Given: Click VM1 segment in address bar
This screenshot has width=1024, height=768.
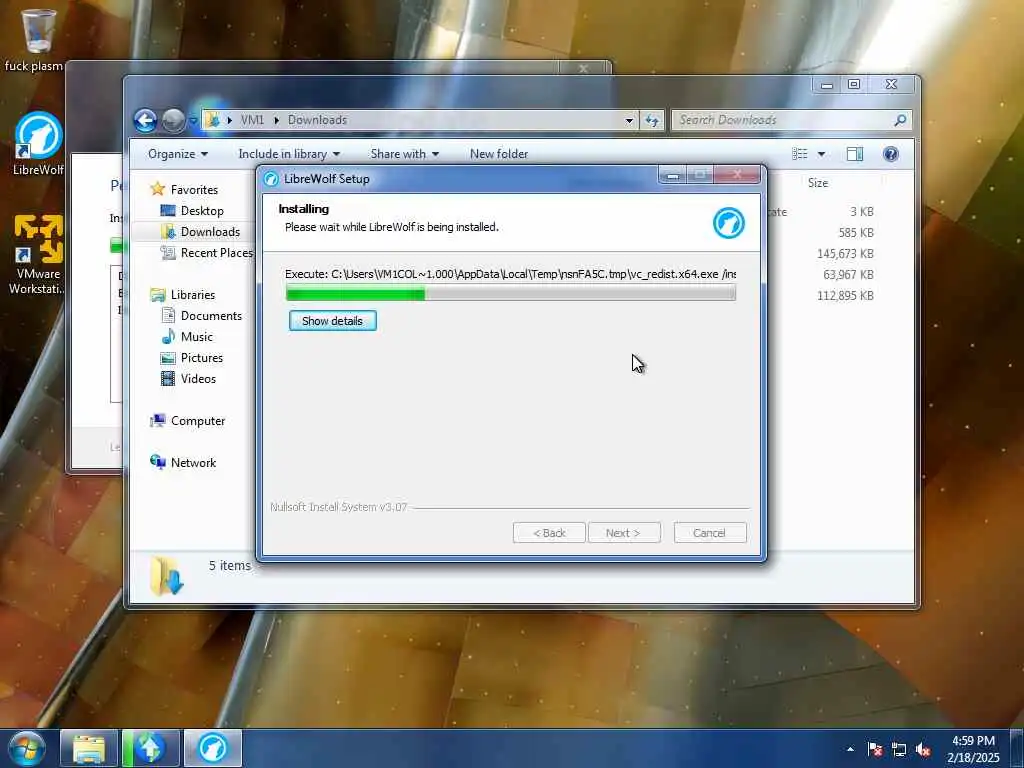Looking at the screenshot, I should pos(252,120).
